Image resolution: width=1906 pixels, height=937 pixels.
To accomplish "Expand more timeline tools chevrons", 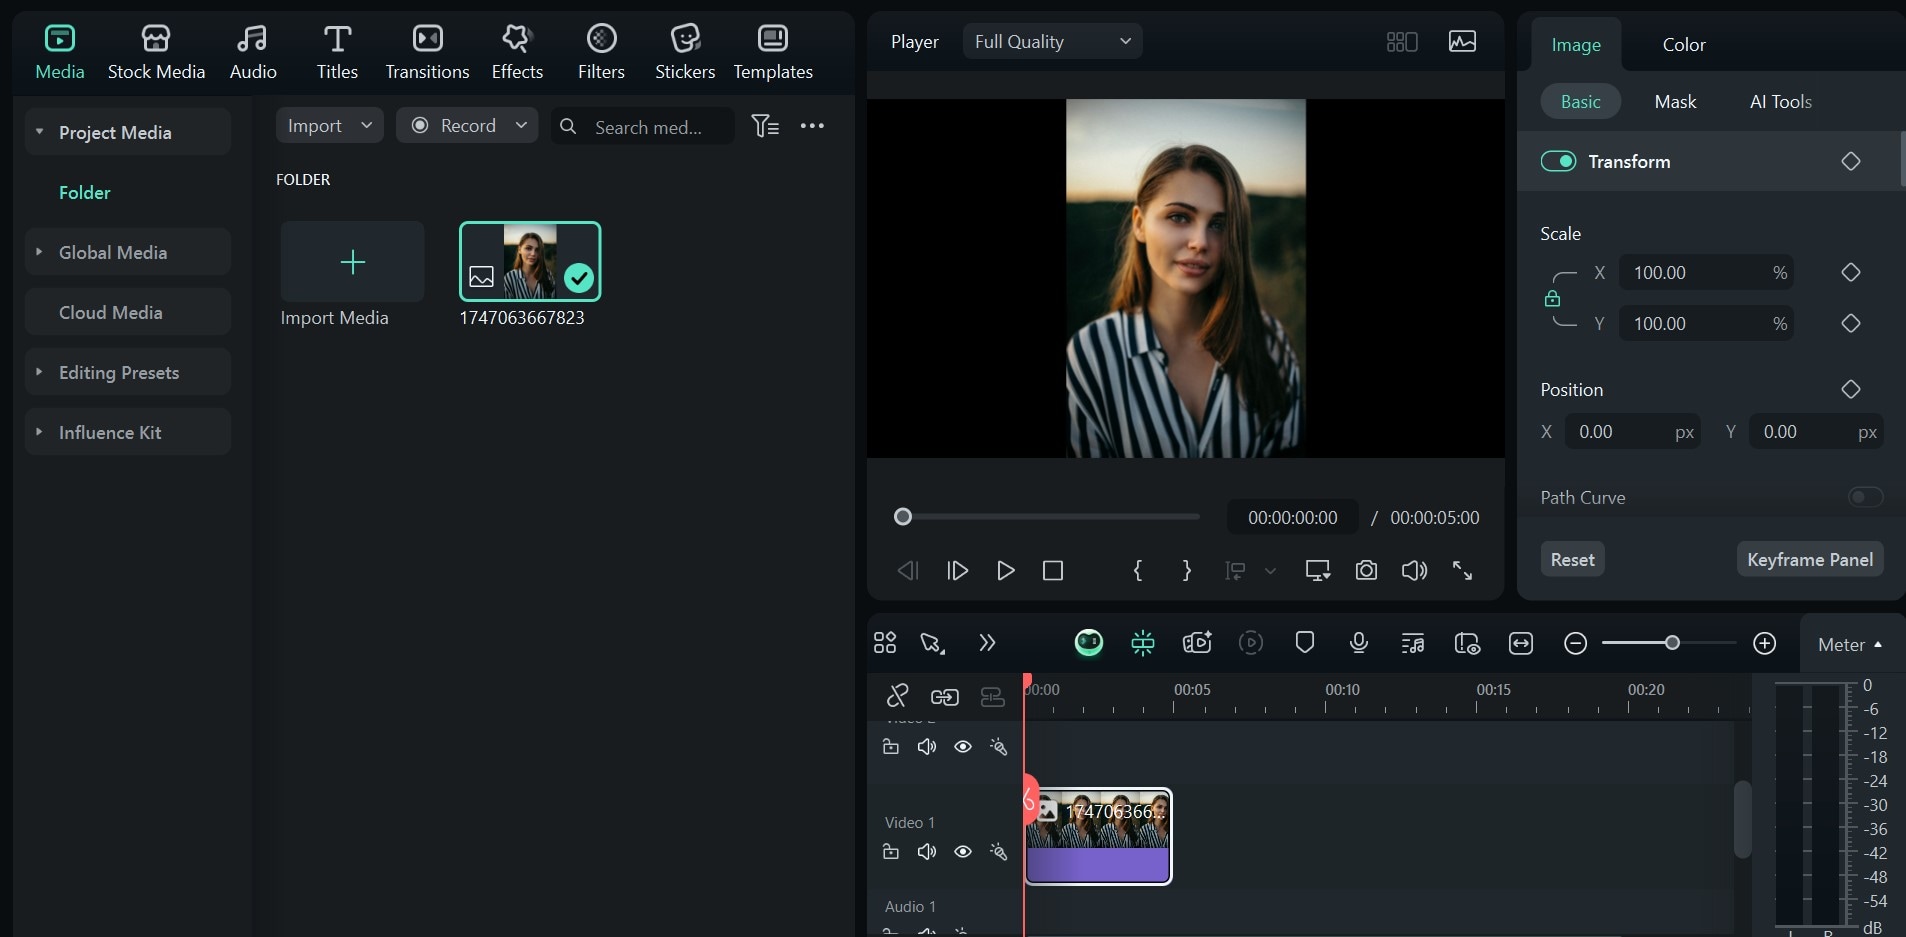I will pyautogui.click(x=987, y=643).
